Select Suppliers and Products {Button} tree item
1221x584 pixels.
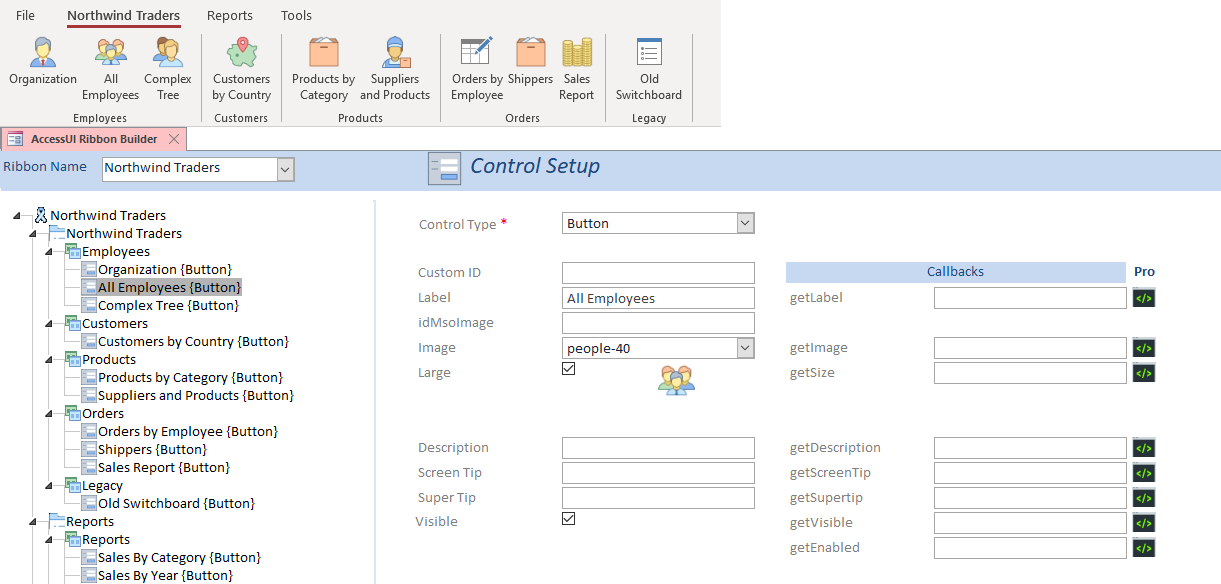point(196,396)
